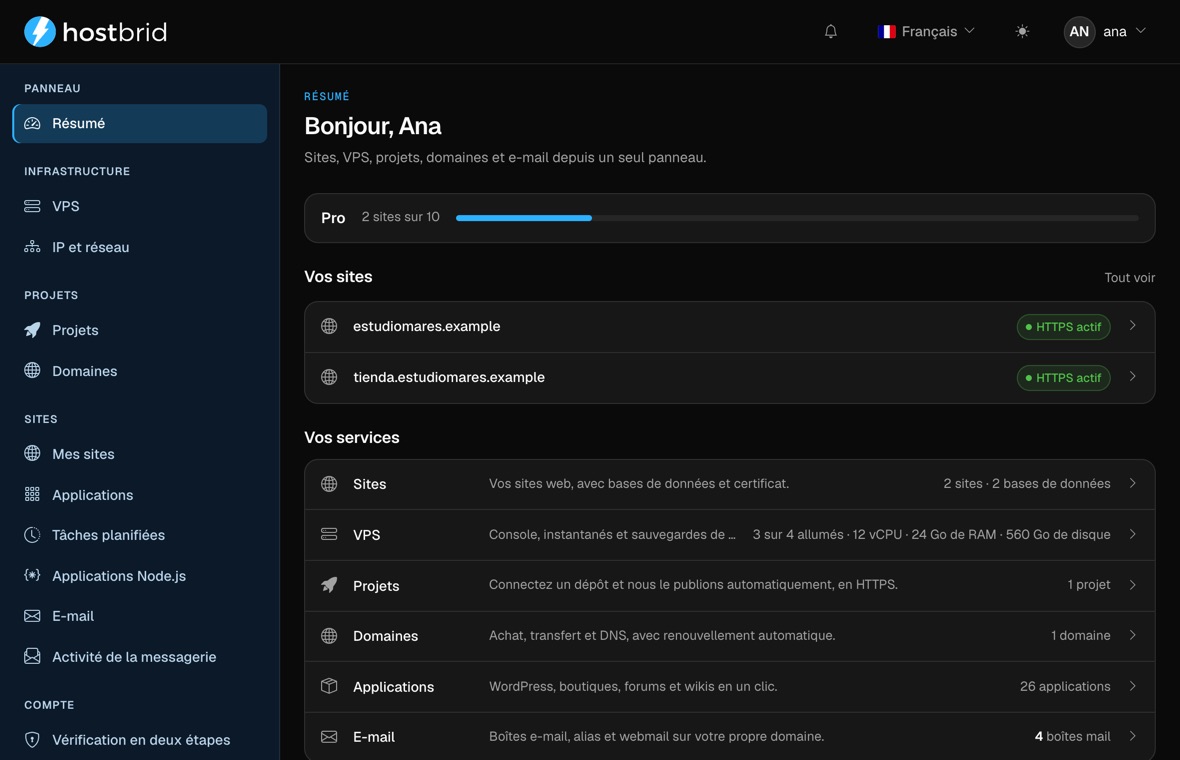The height and width of the screenshot is (760, 1180).
Task: Click the '26 applications' count
Action: pos(1065,686)
